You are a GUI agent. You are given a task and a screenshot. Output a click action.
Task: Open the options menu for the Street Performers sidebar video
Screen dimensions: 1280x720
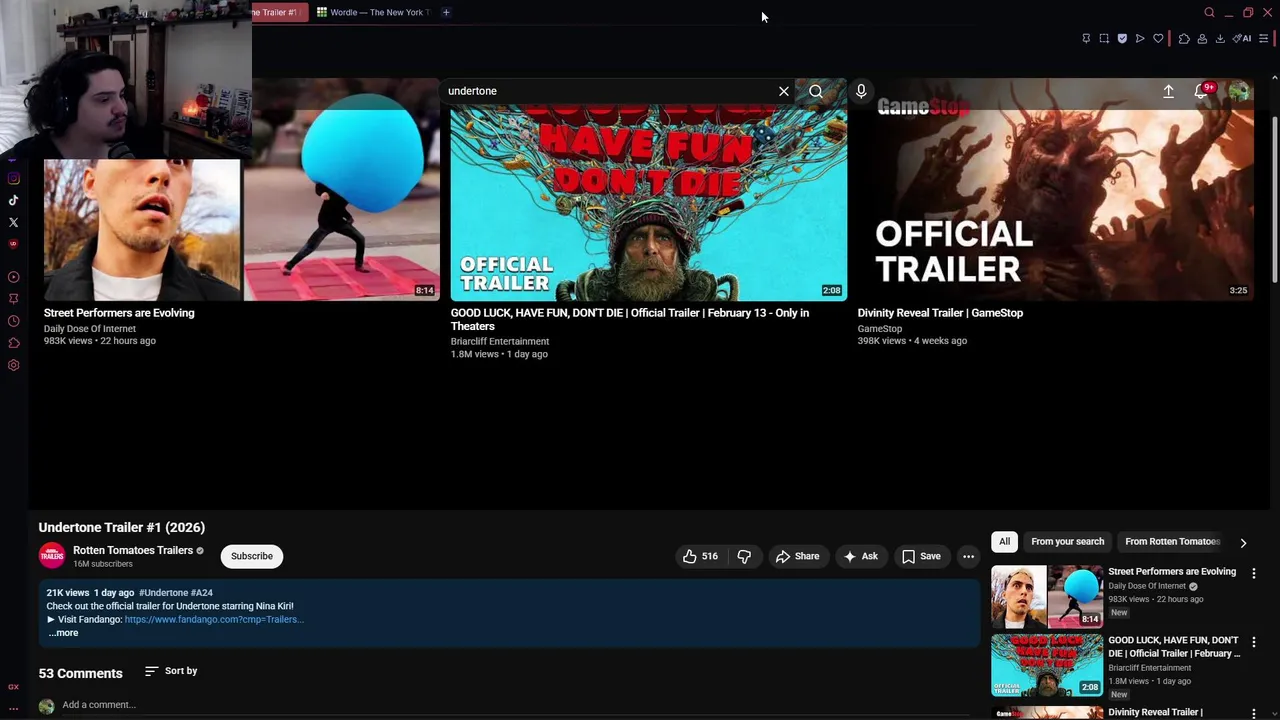coord(1254,573)
